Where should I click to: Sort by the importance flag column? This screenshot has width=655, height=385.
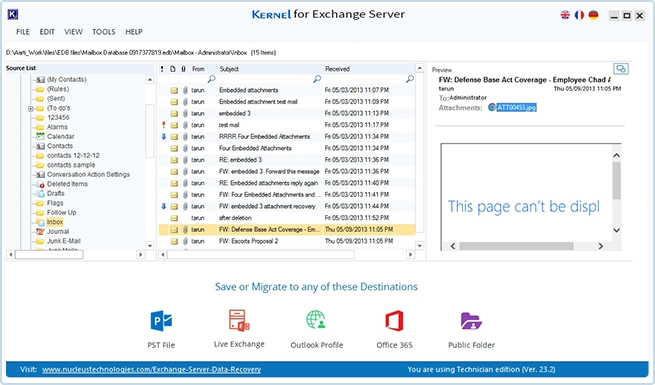(162, 69)
